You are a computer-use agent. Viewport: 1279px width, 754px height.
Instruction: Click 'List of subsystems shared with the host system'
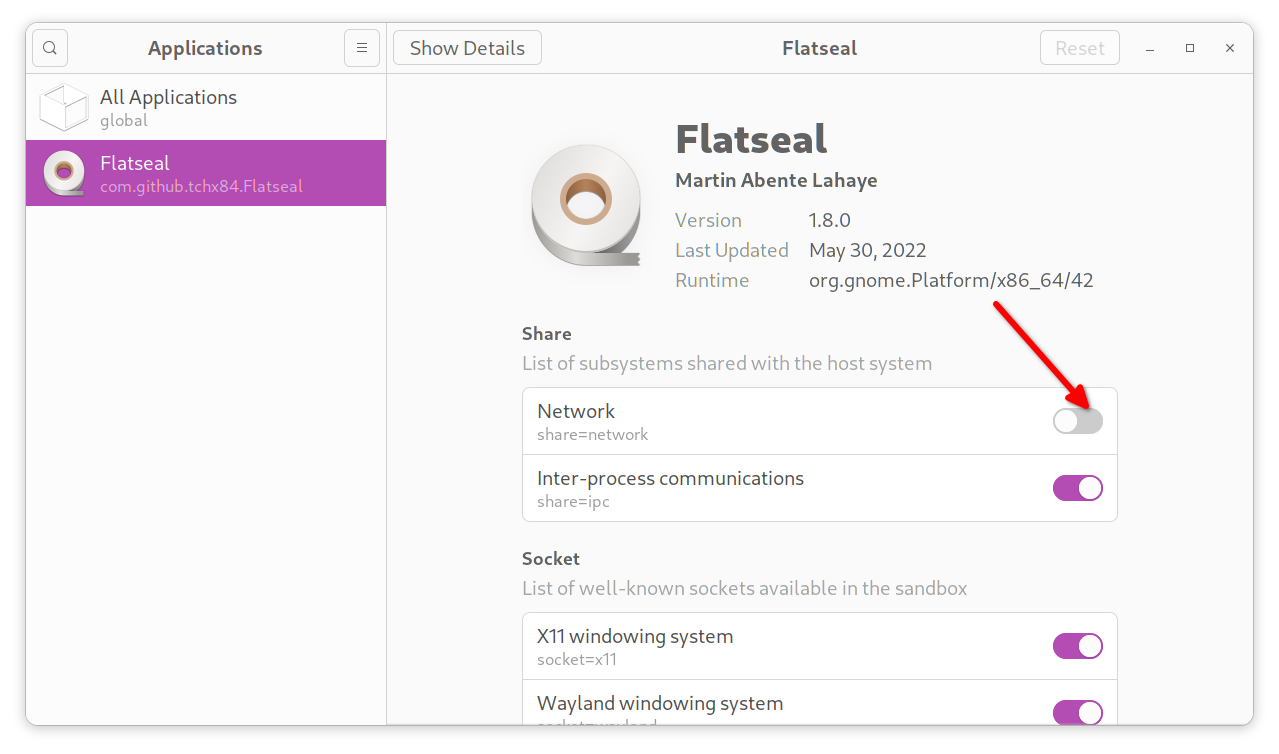point(727,363)
